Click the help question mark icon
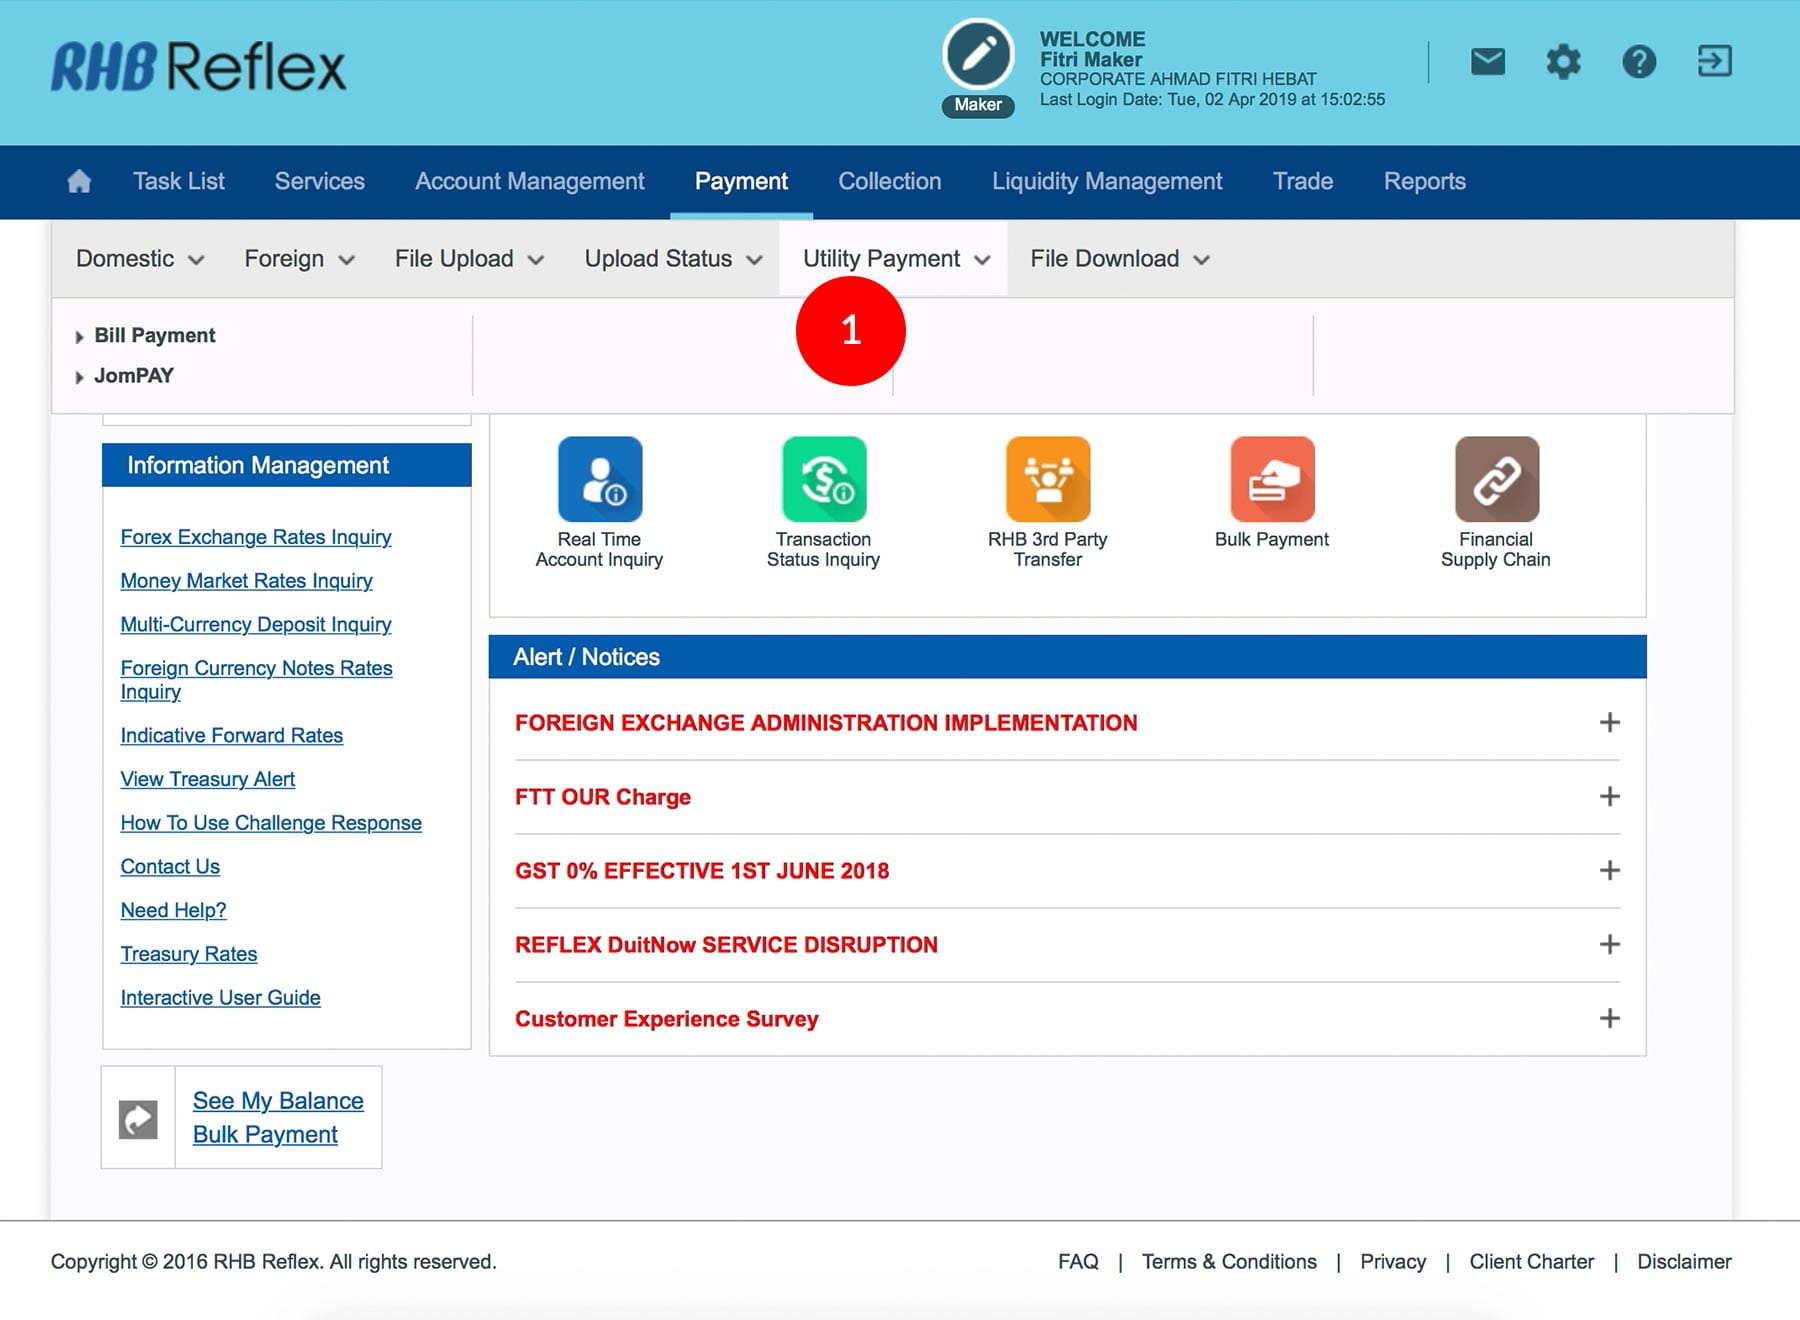Screen dimensions: 1800x1320 click(1638, 62)
